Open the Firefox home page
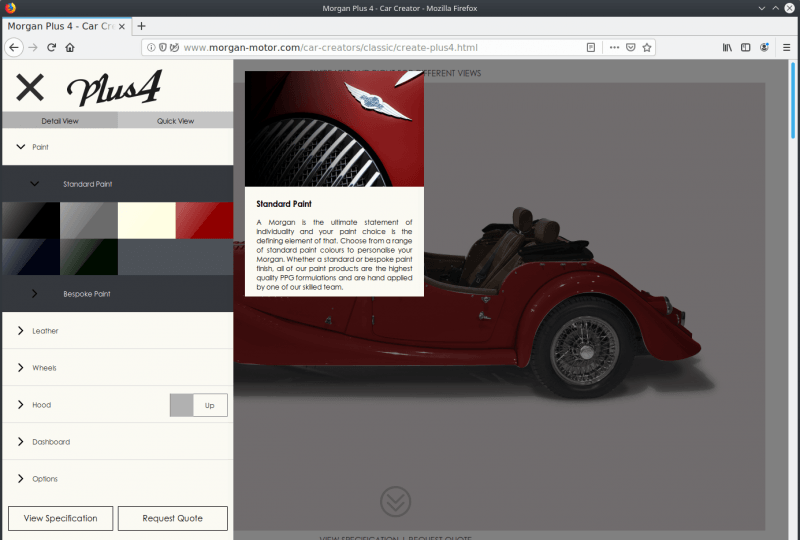This screenshot has height=540, width=800. (70, 47)
